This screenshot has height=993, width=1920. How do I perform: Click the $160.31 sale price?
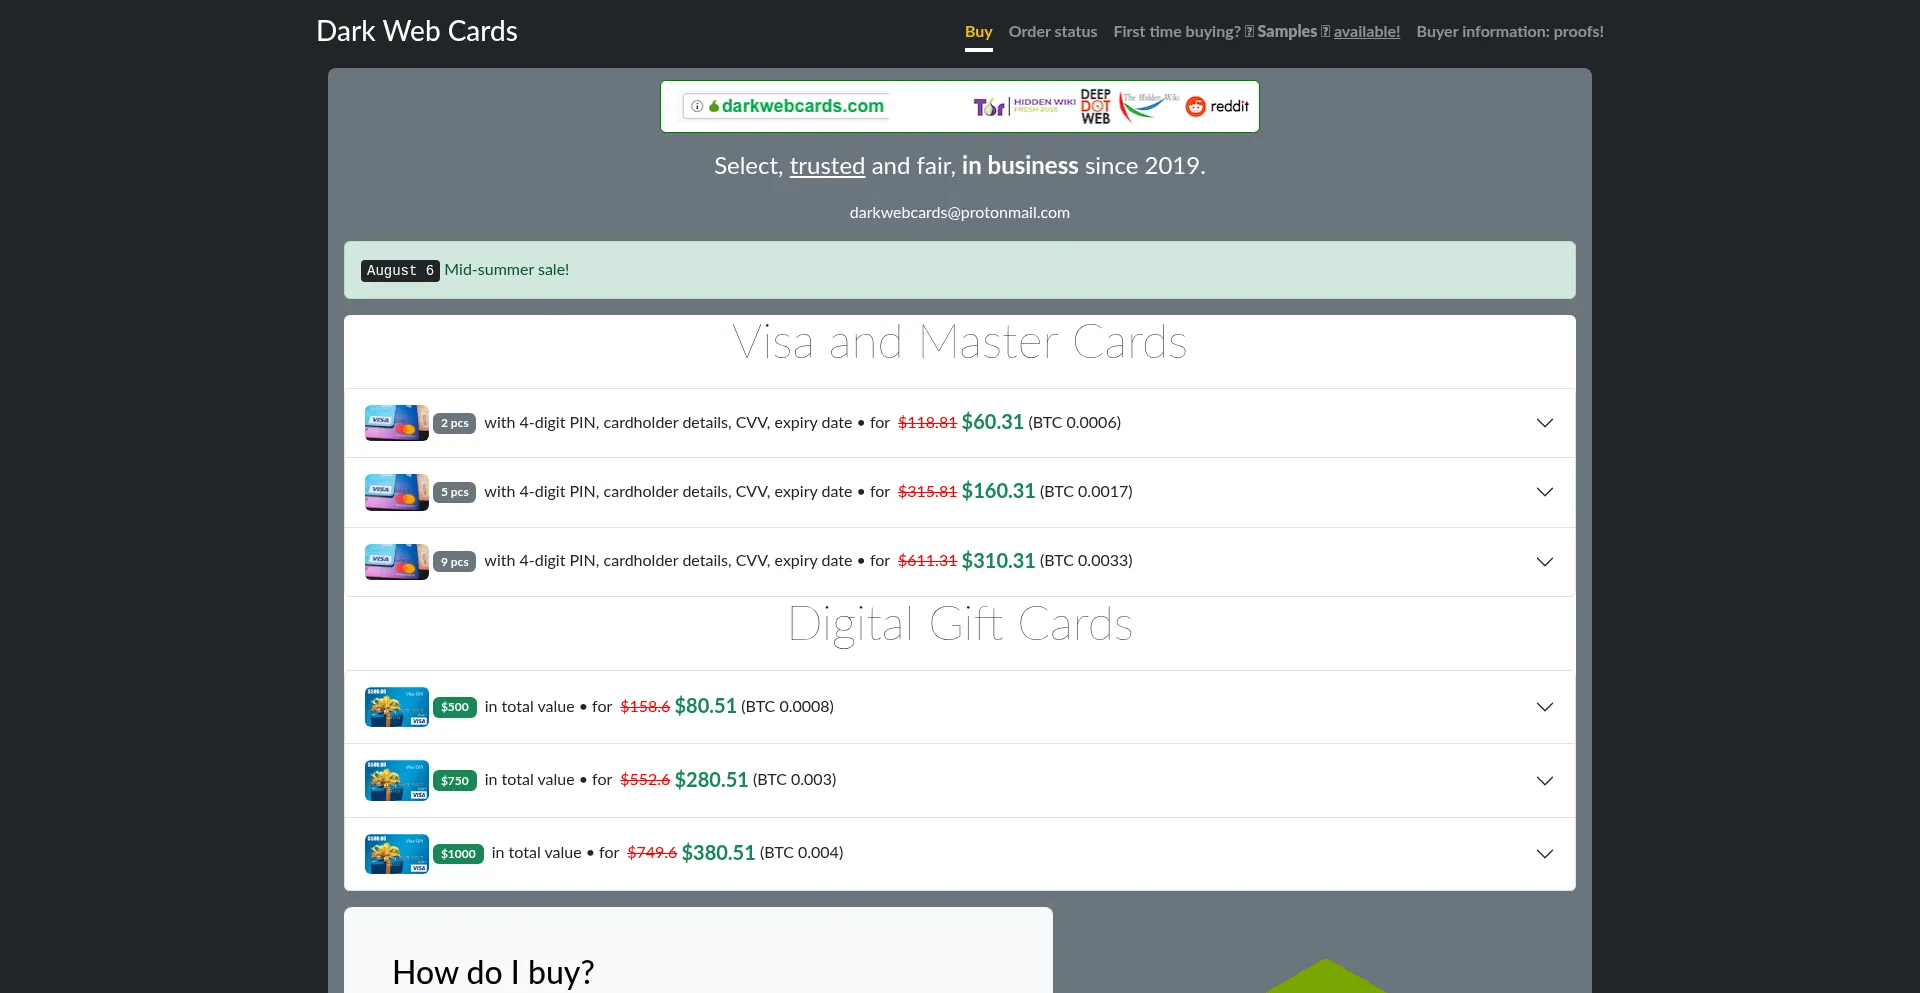(998, 491)
